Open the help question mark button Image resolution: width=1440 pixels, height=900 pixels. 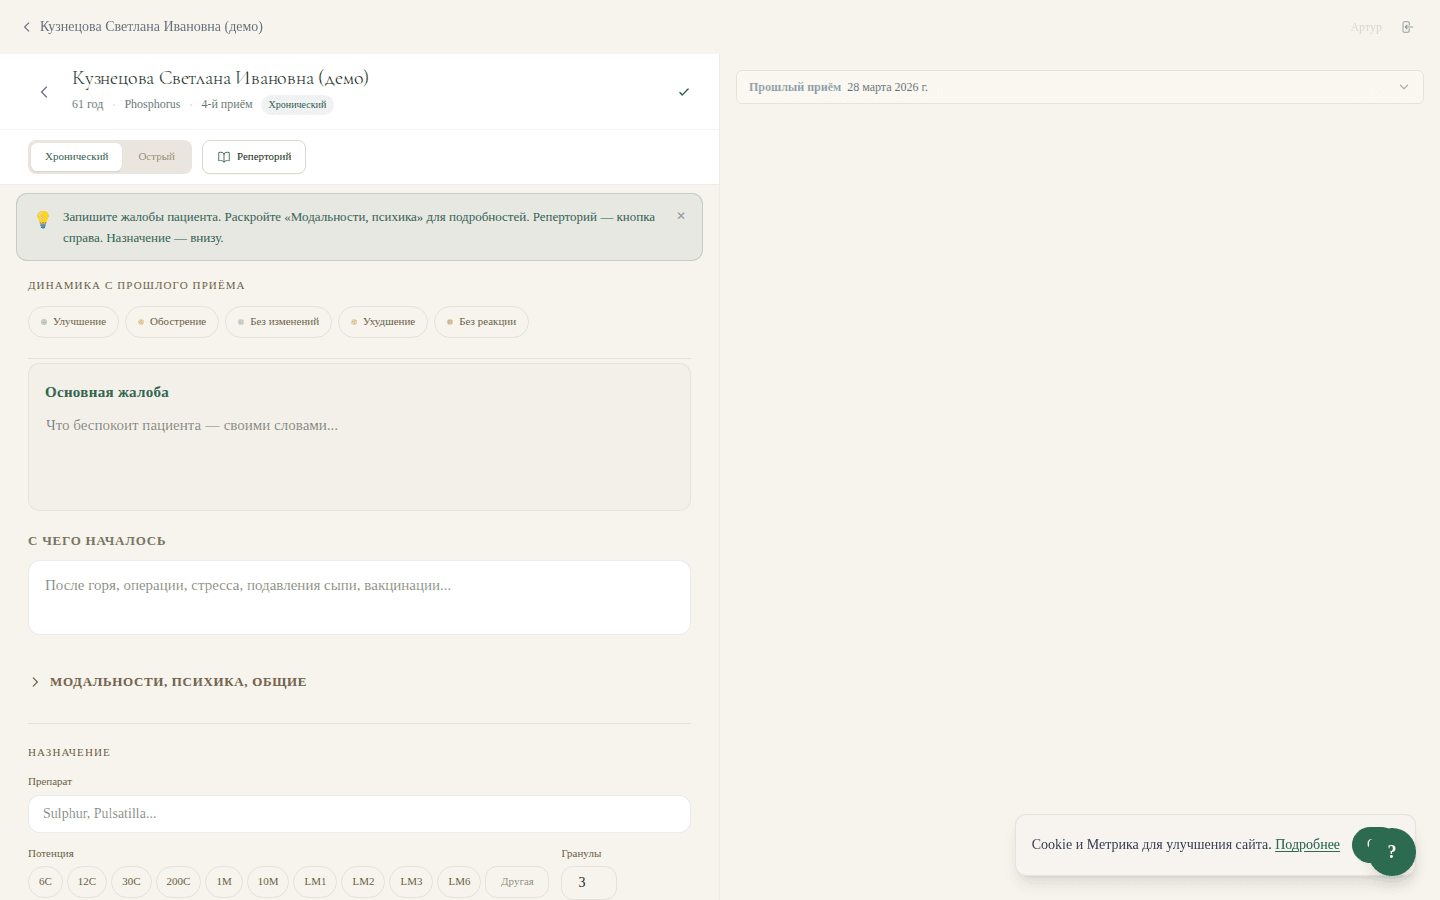(1391, 852)
